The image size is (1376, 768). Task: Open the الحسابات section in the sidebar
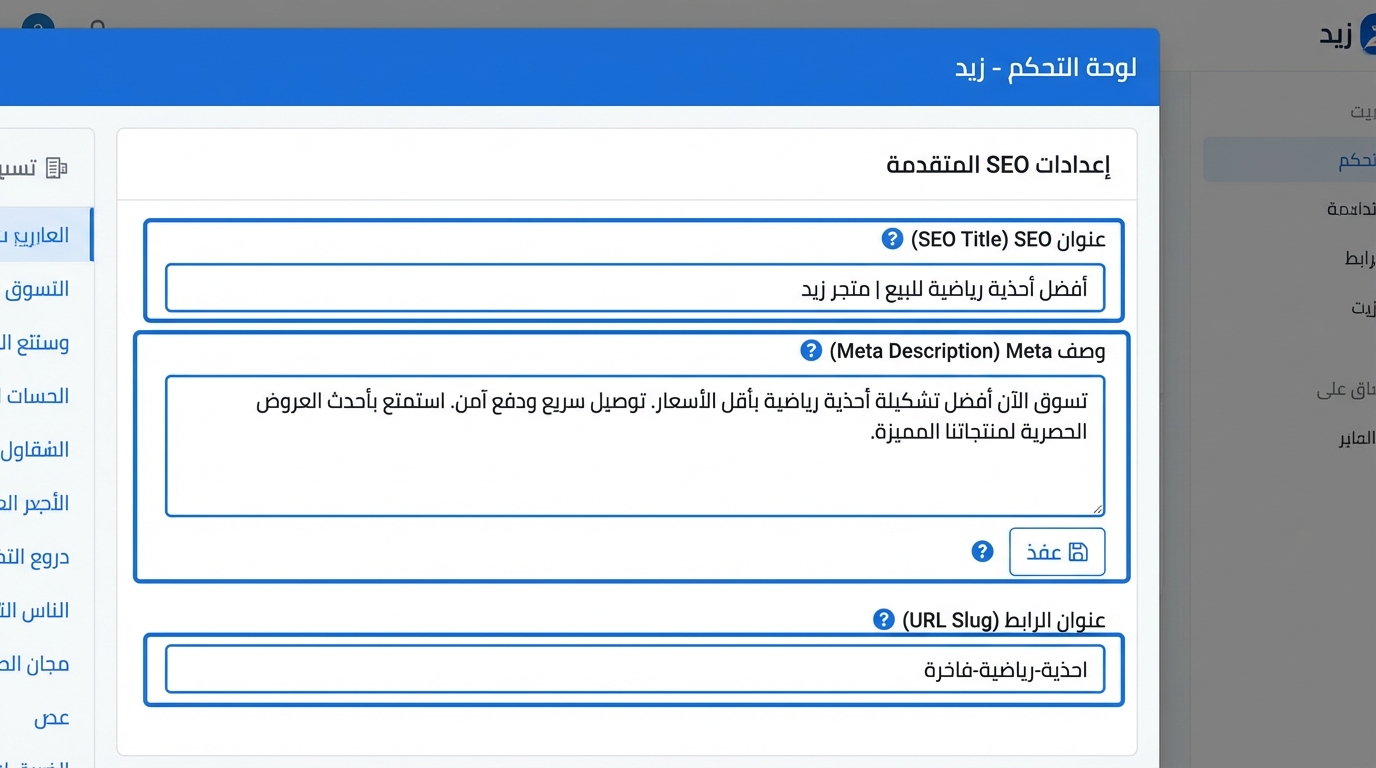(38, 396)
